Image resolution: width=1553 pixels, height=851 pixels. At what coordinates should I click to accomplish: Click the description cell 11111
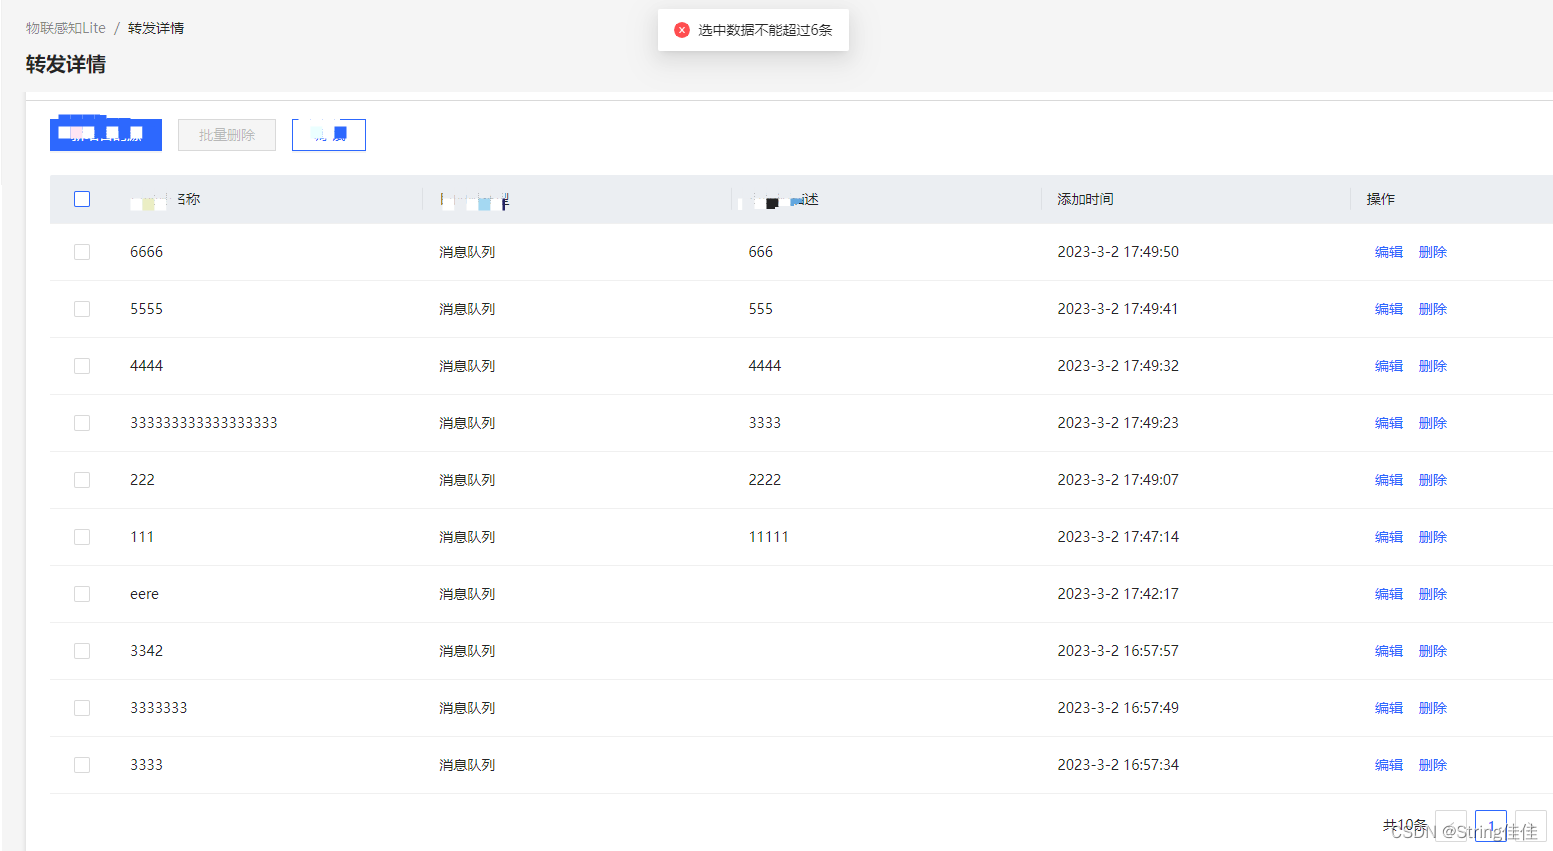768,537
